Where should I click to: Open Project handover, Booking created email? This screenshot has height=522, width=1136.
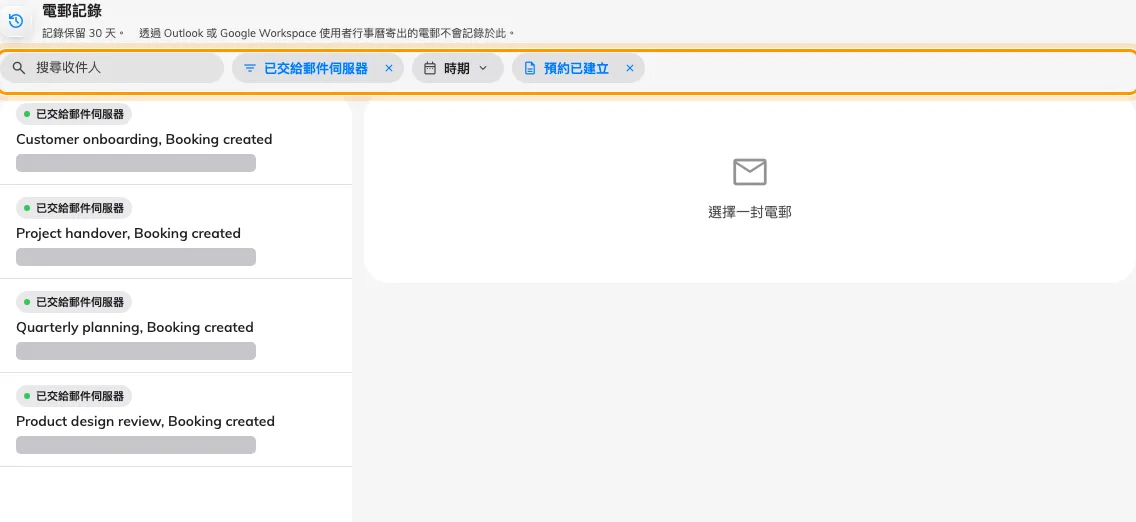[176, 232]
